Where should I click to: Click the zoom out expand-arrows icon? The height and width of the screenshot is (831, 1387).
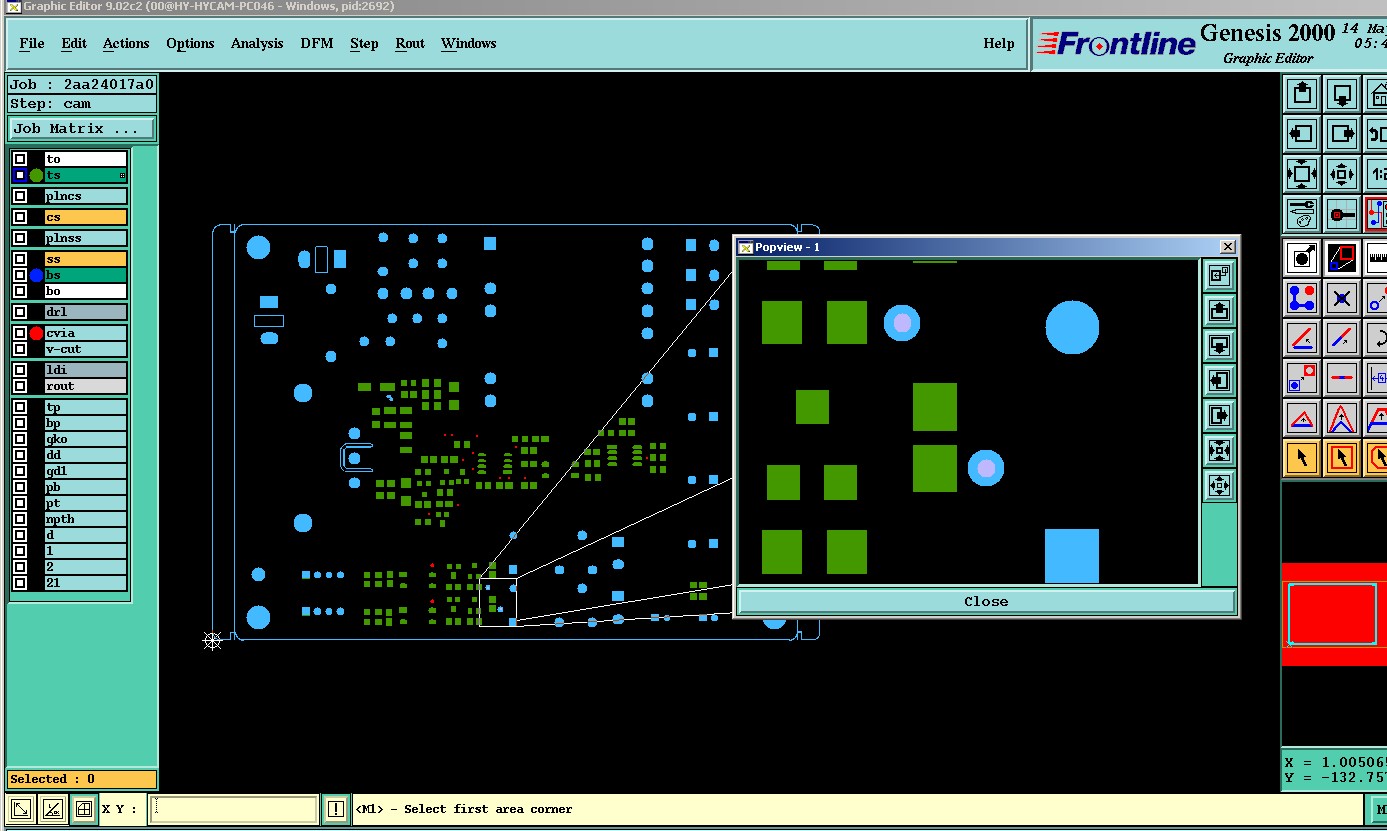(x=1301, y=174)
